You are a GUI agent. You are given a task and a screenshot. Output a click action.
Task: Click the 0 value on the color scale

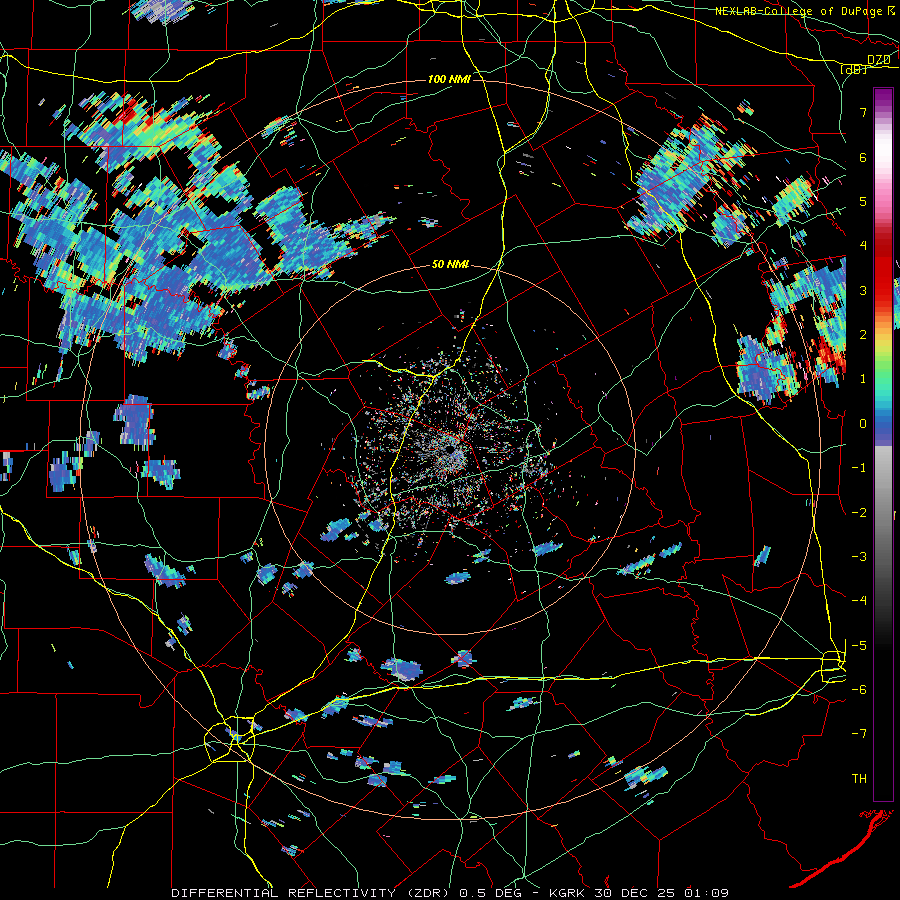pos(863,424)
